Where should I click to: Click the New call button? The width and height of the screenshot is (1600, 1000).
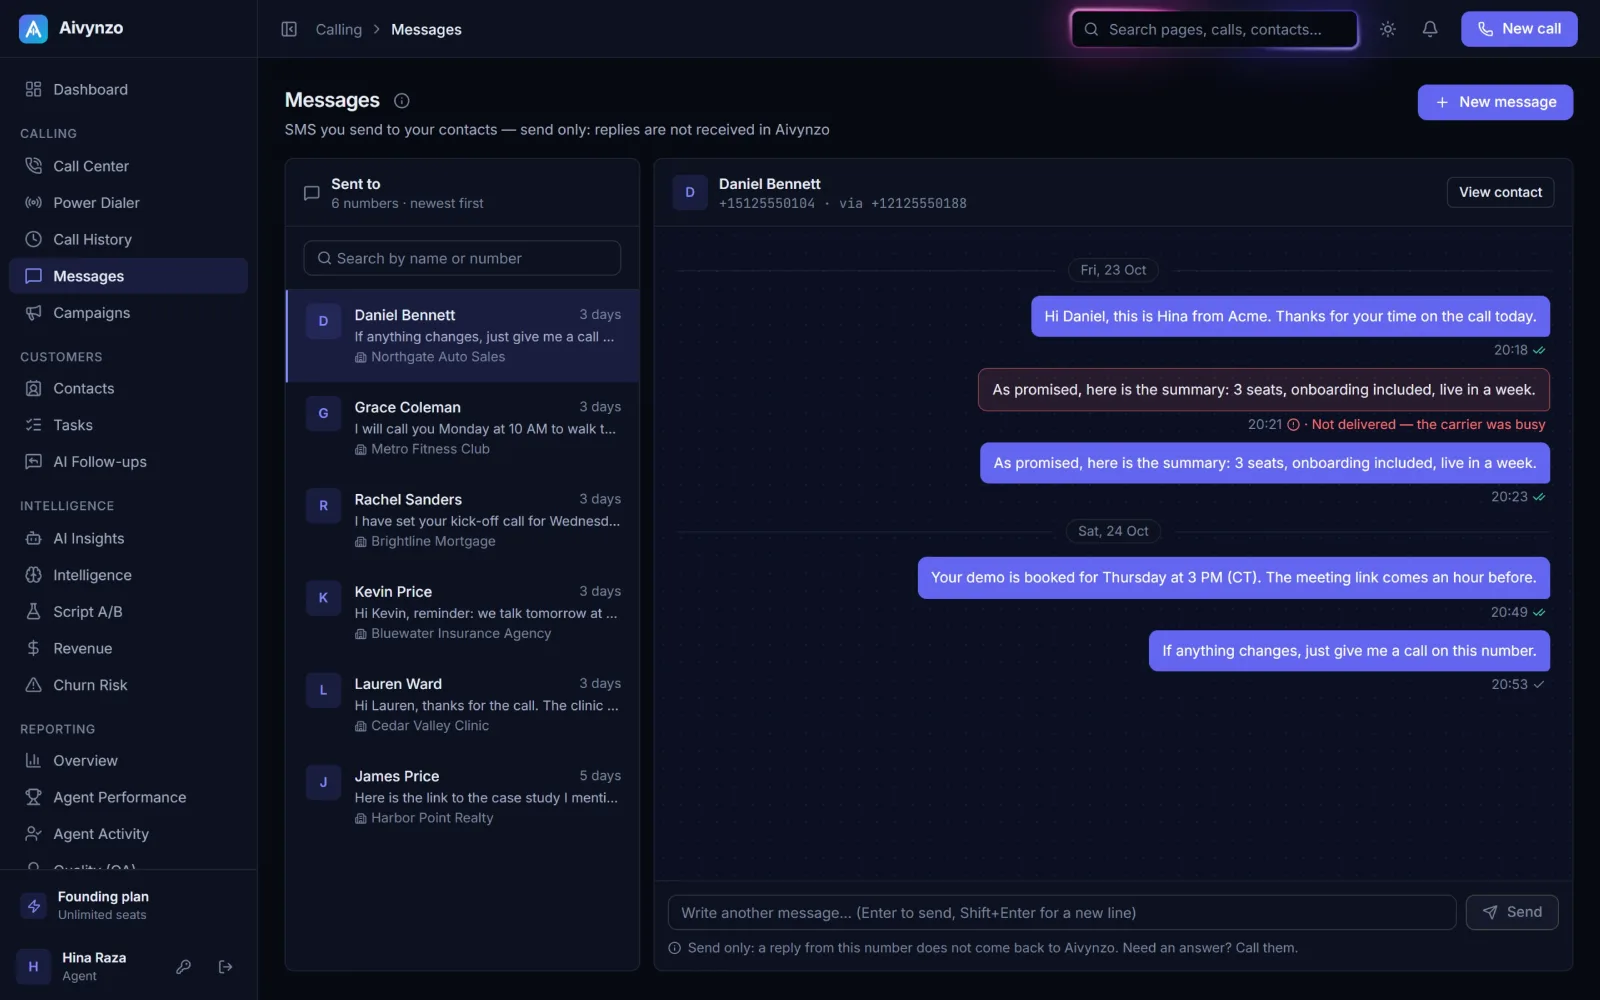click(1518, 29)
